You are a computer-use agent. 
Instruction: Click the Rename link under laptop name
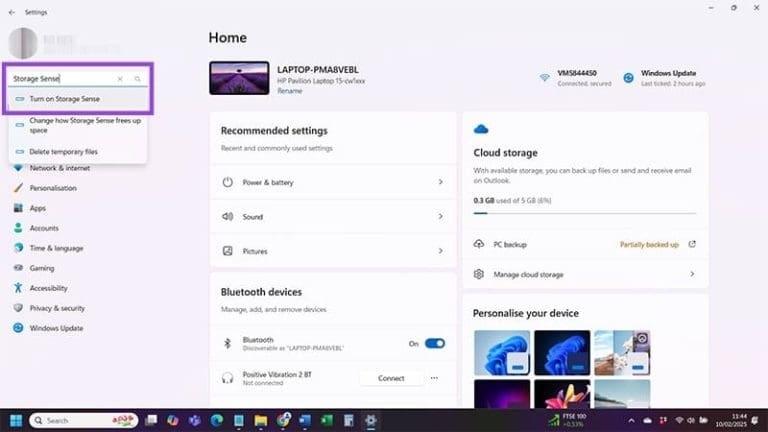[x=289, y=91]
